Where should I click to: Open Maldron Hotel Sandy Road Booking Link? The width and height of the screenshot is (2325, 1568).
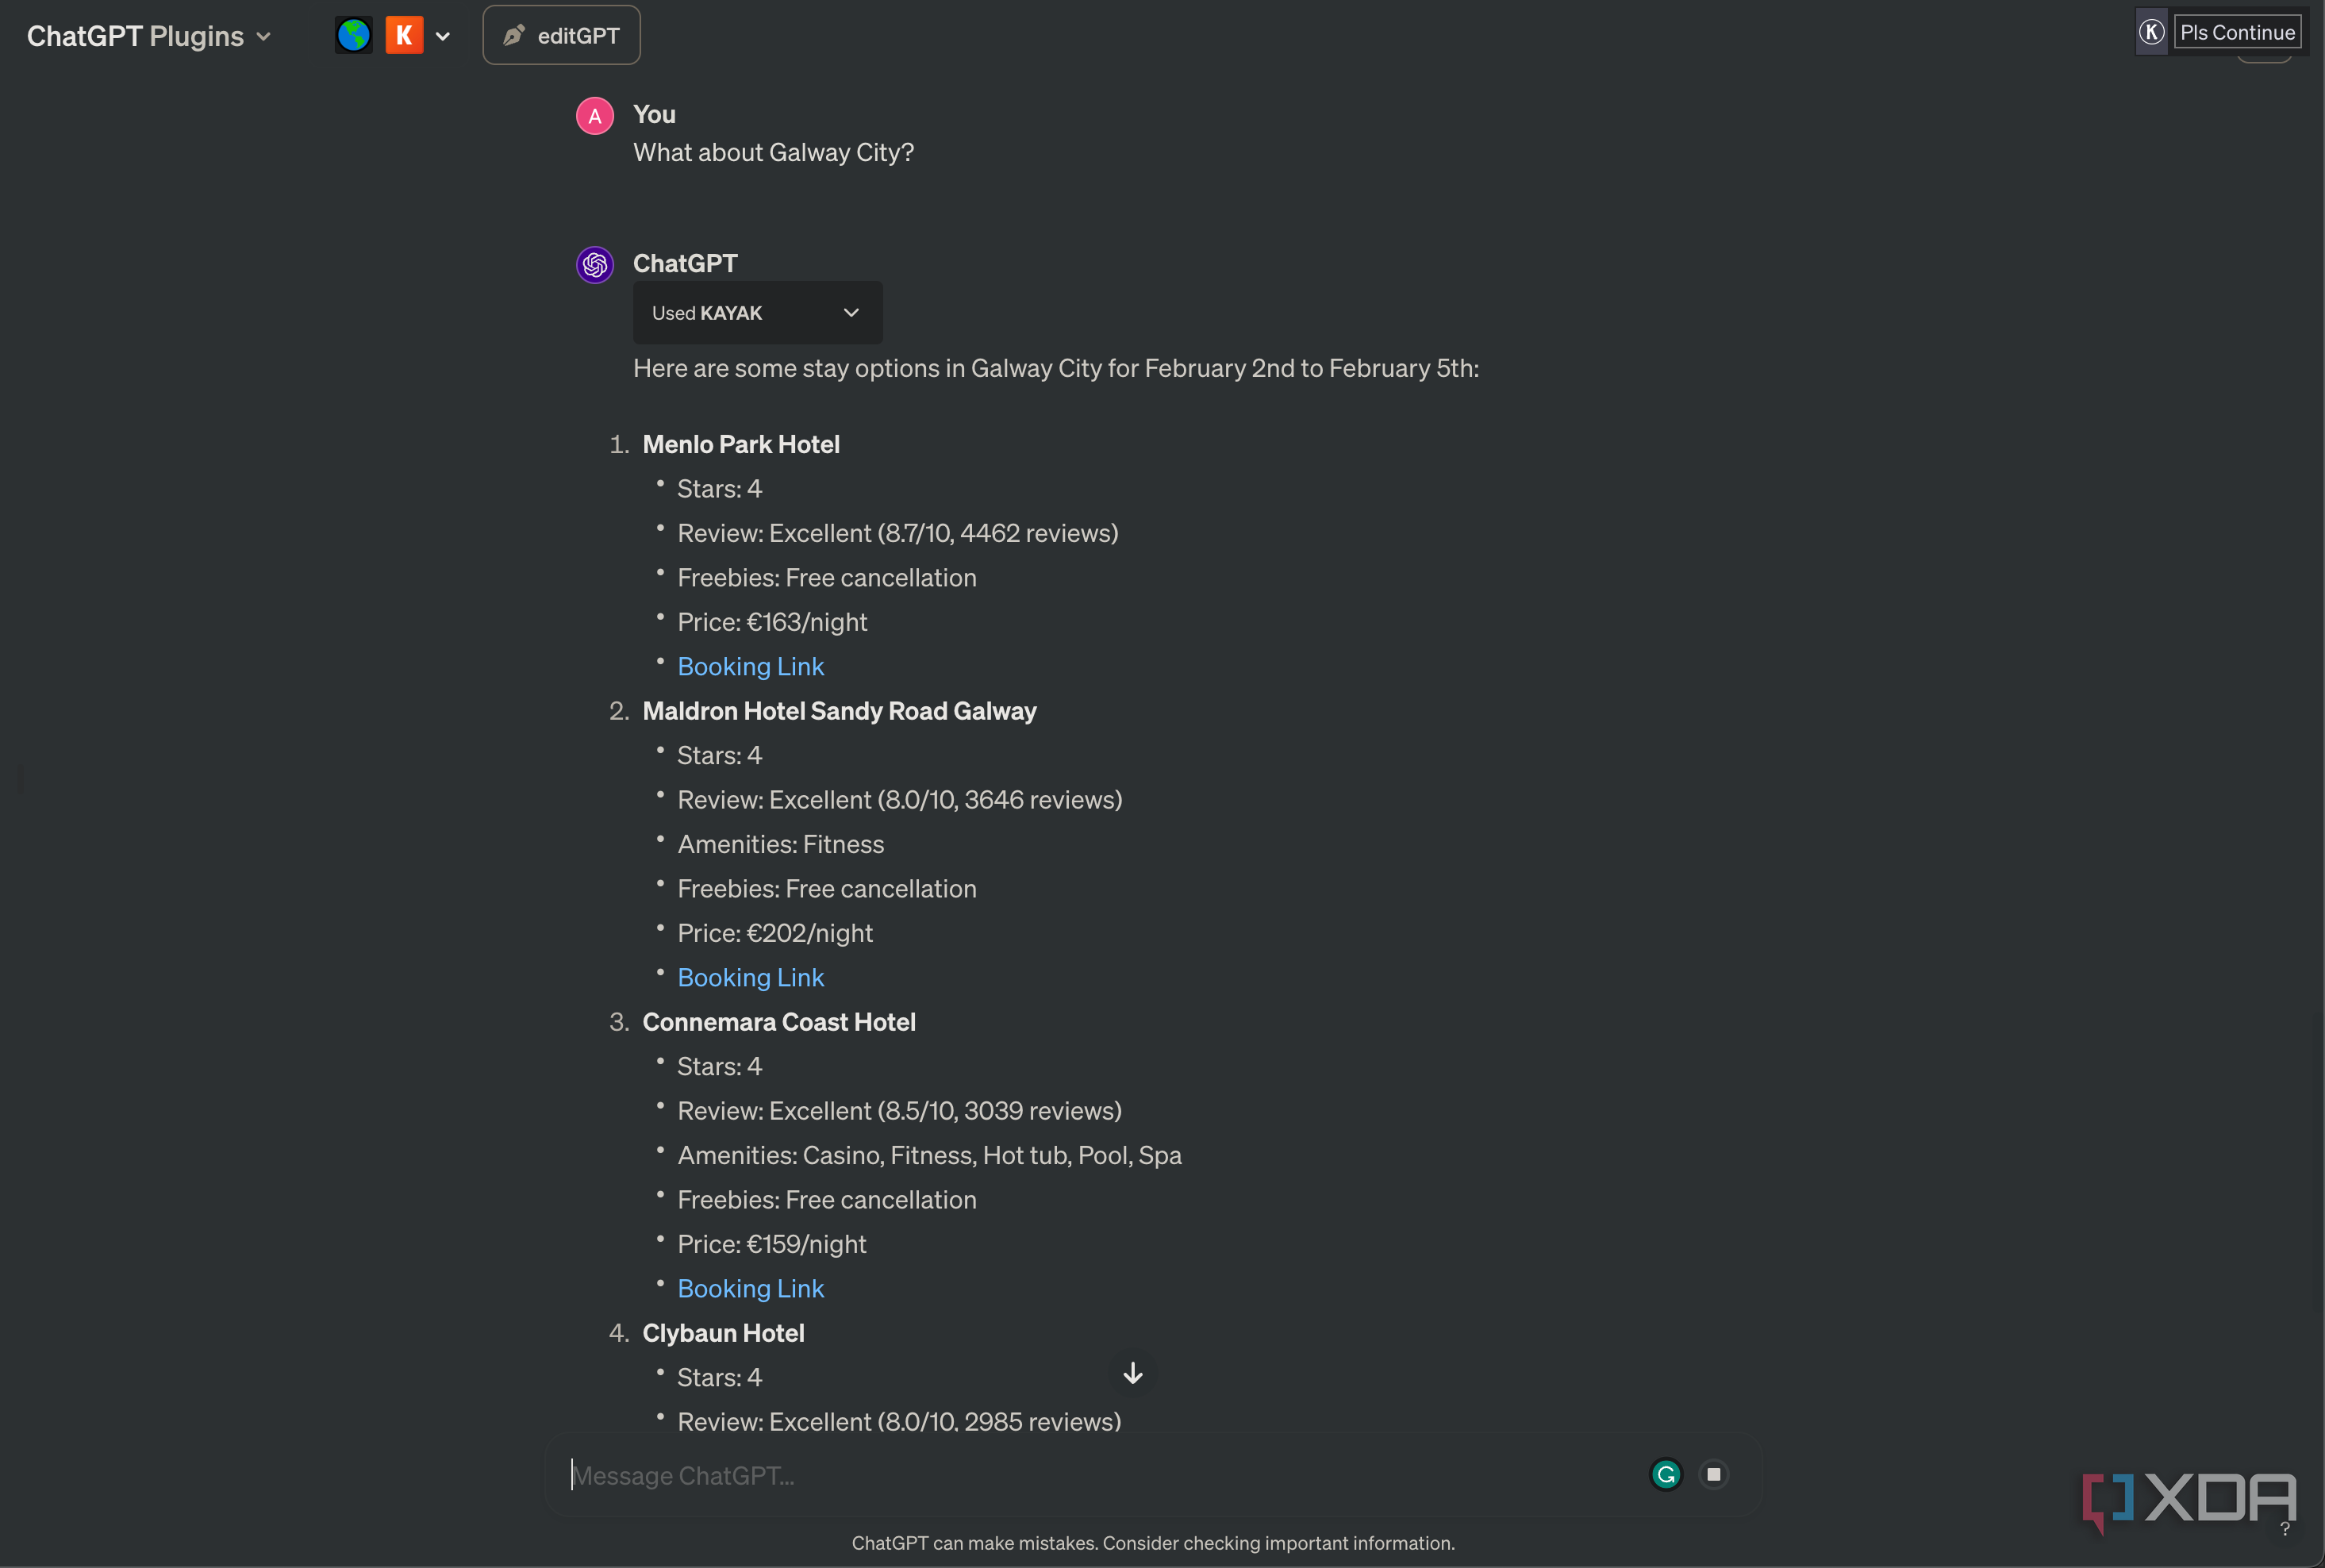[x=750, y=977]
